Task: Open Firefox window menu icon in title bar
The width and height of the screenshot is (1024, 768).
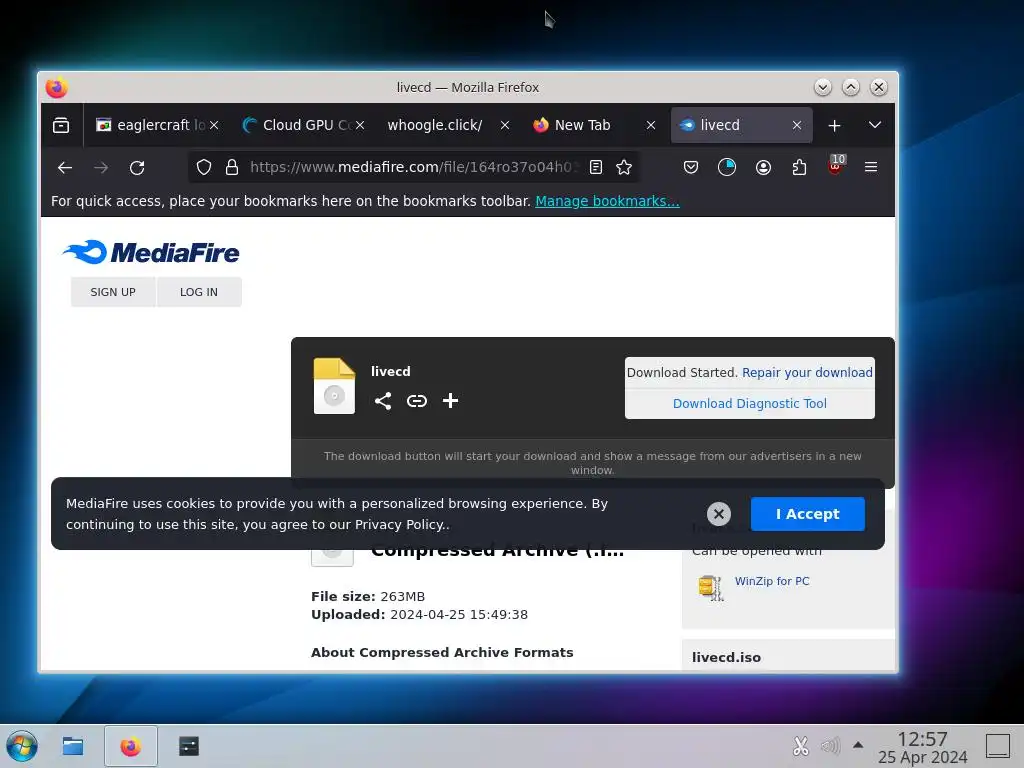Action: coord(57,88)
